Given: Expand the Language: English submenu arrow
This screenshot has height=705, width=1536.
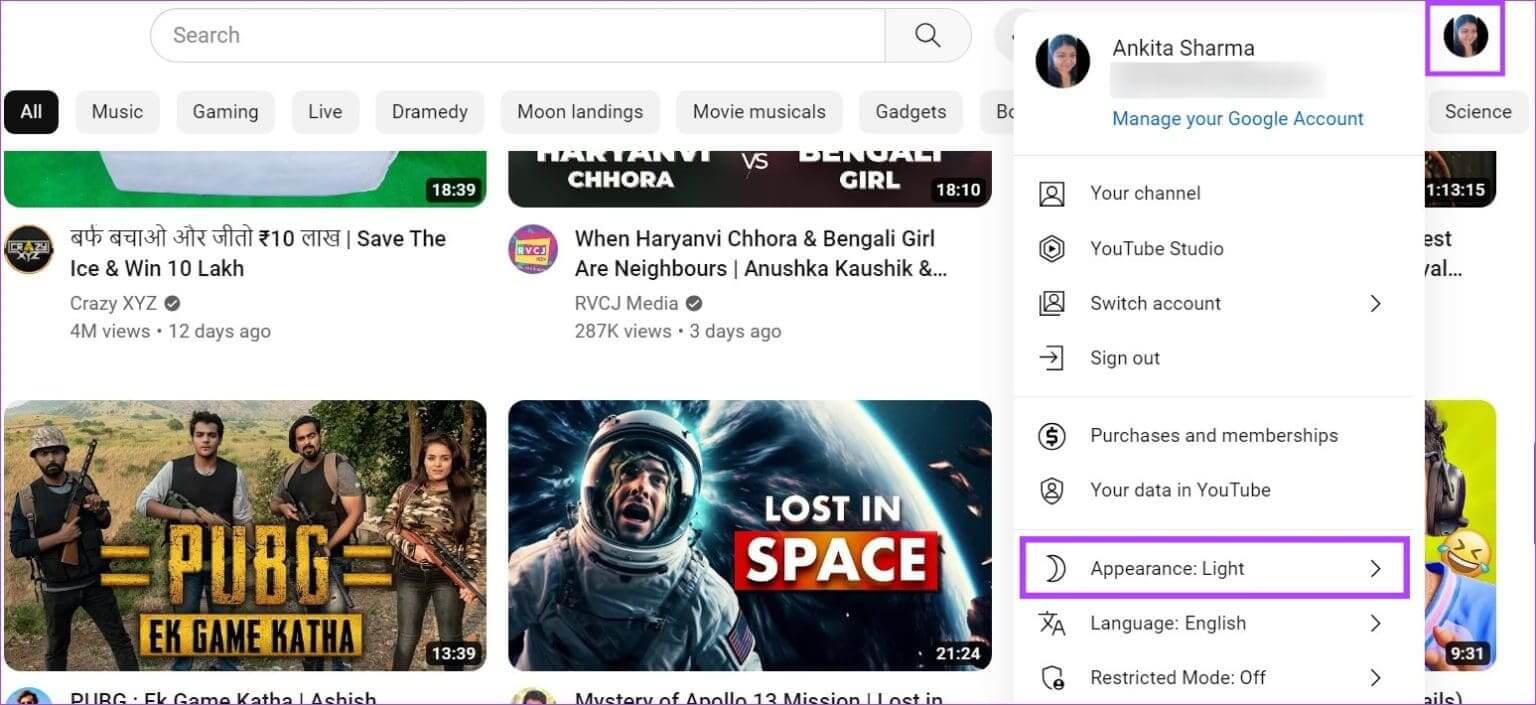Looking at the screenshot, I should coord(1375,624).
